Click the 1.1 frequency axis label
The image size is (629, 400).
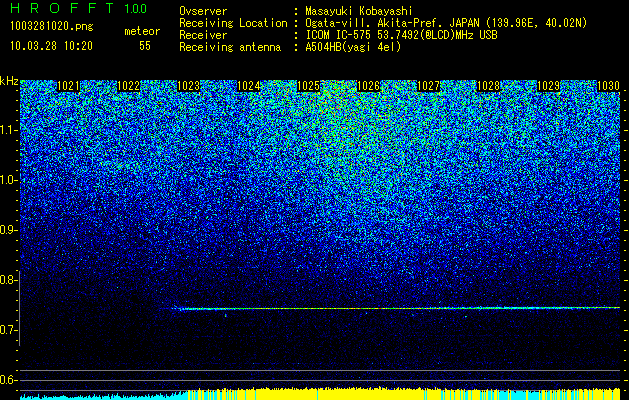pyautogui.click(x=7, y=130)
